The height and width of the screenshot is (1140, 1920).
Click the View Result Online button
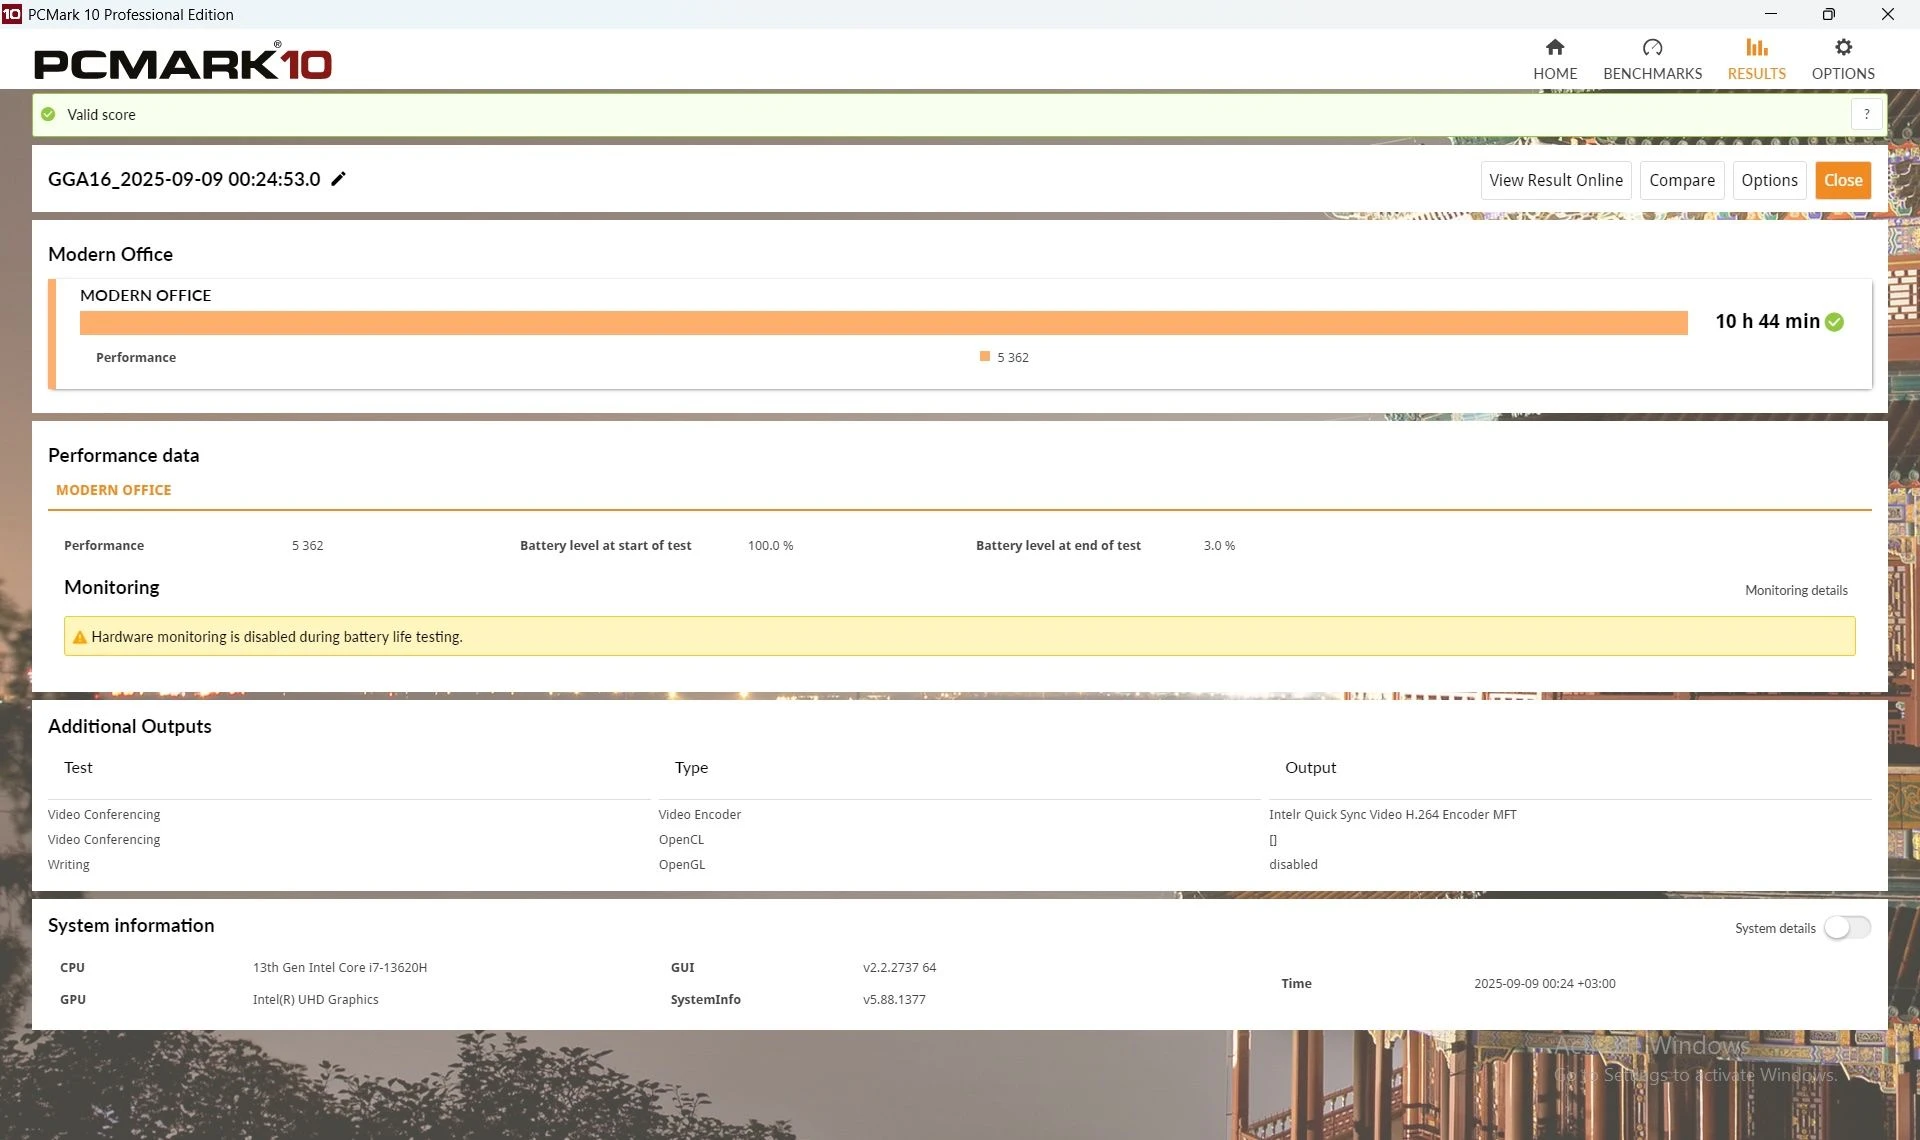pos(1555,180)
